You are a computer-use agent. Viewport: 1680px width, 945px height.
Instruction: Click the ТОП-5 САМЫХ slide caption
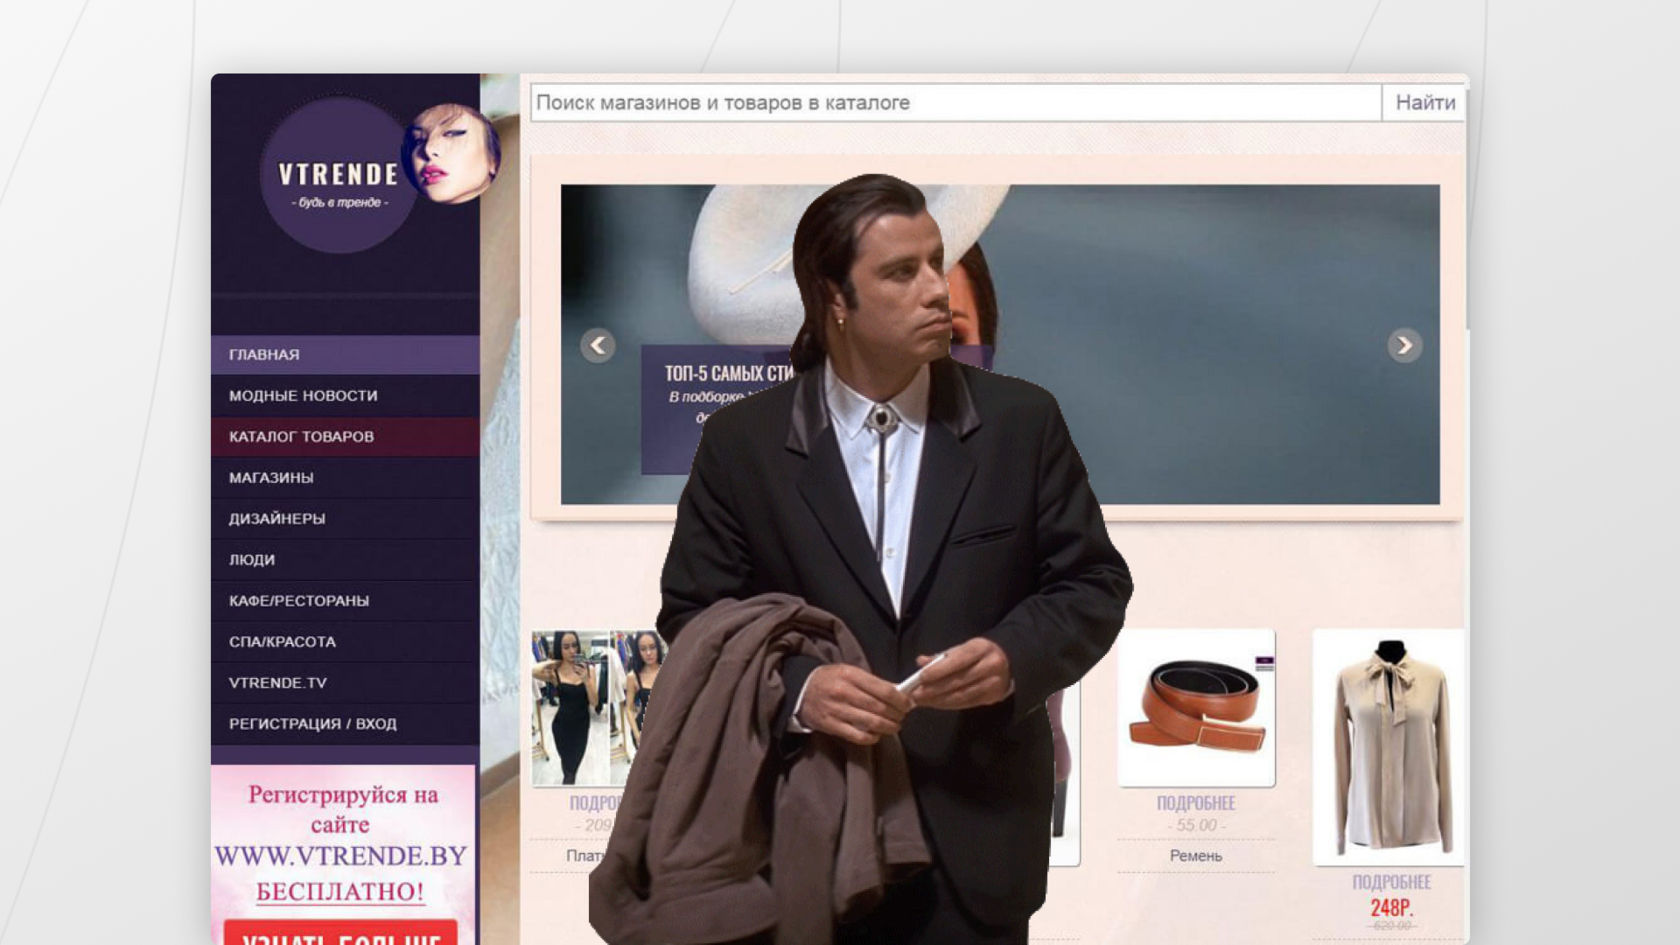[x=729, y=374]
